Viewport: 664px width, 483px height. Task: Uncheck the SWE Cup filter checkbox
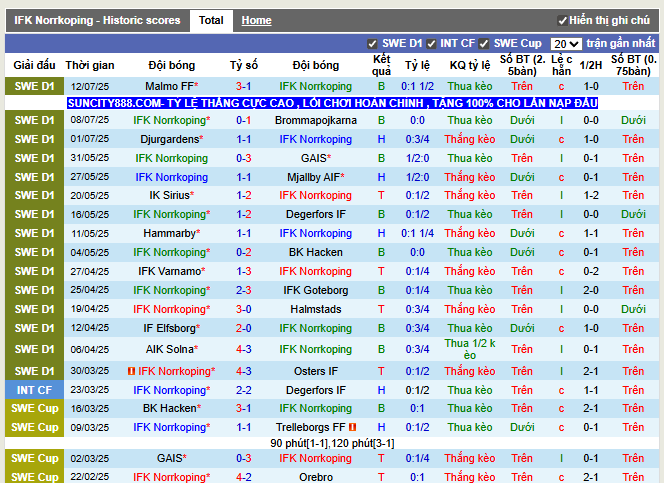click(x=484, y=44)
